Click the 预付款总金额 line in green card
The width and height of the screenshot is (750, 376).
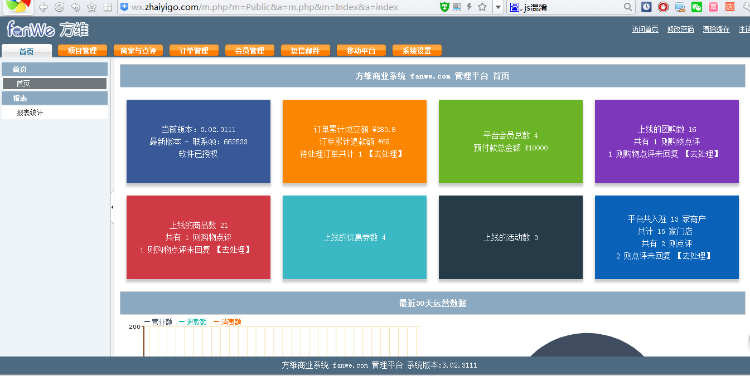coord(510,148)
